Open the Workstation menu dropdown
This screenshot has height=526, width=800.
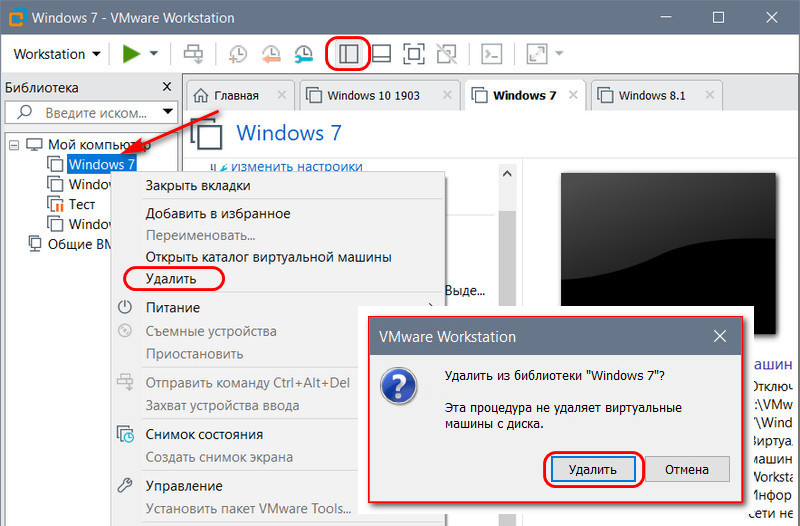tap(57, 53)
